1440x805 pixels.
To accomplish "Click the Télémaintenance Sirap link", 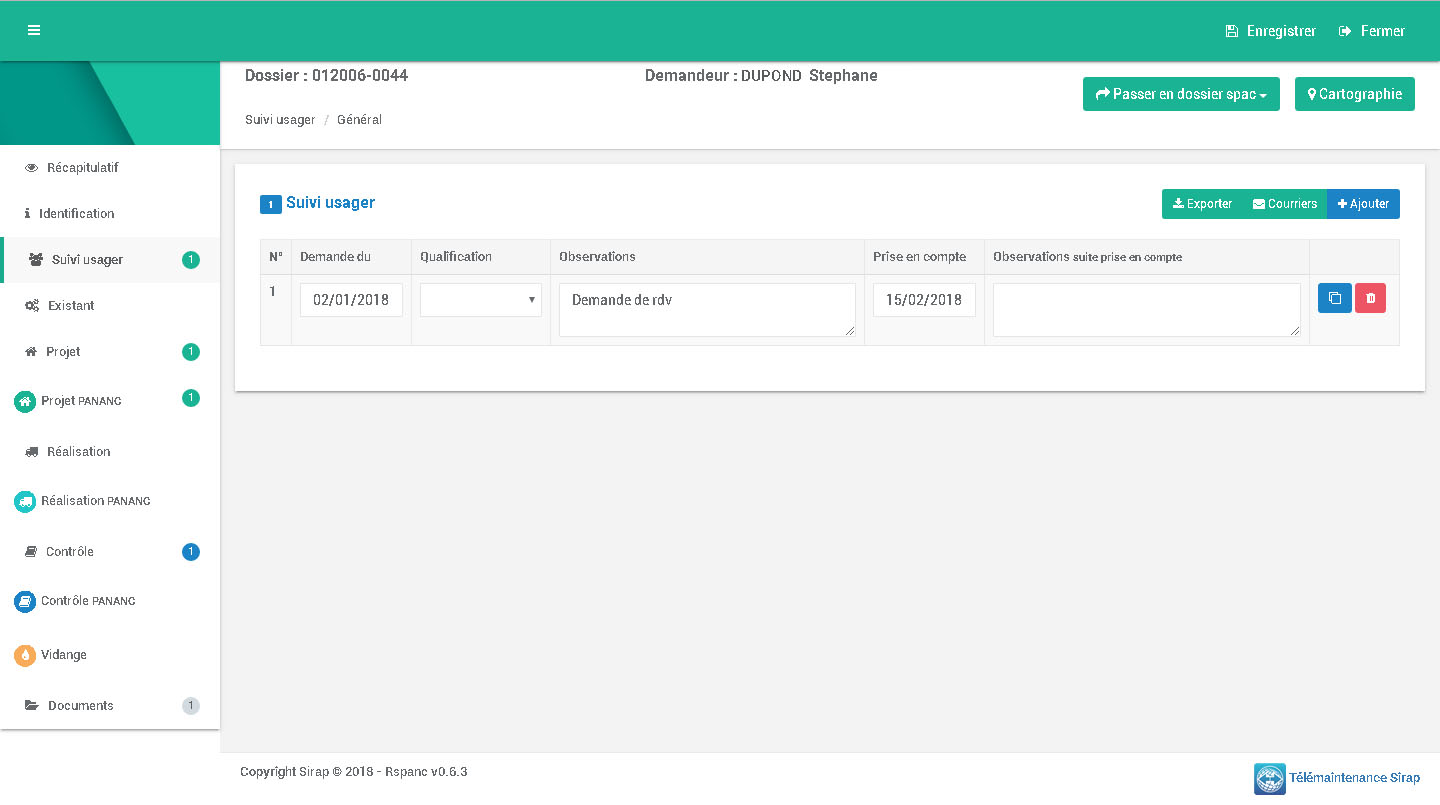I will click(x=1354, y=778).
